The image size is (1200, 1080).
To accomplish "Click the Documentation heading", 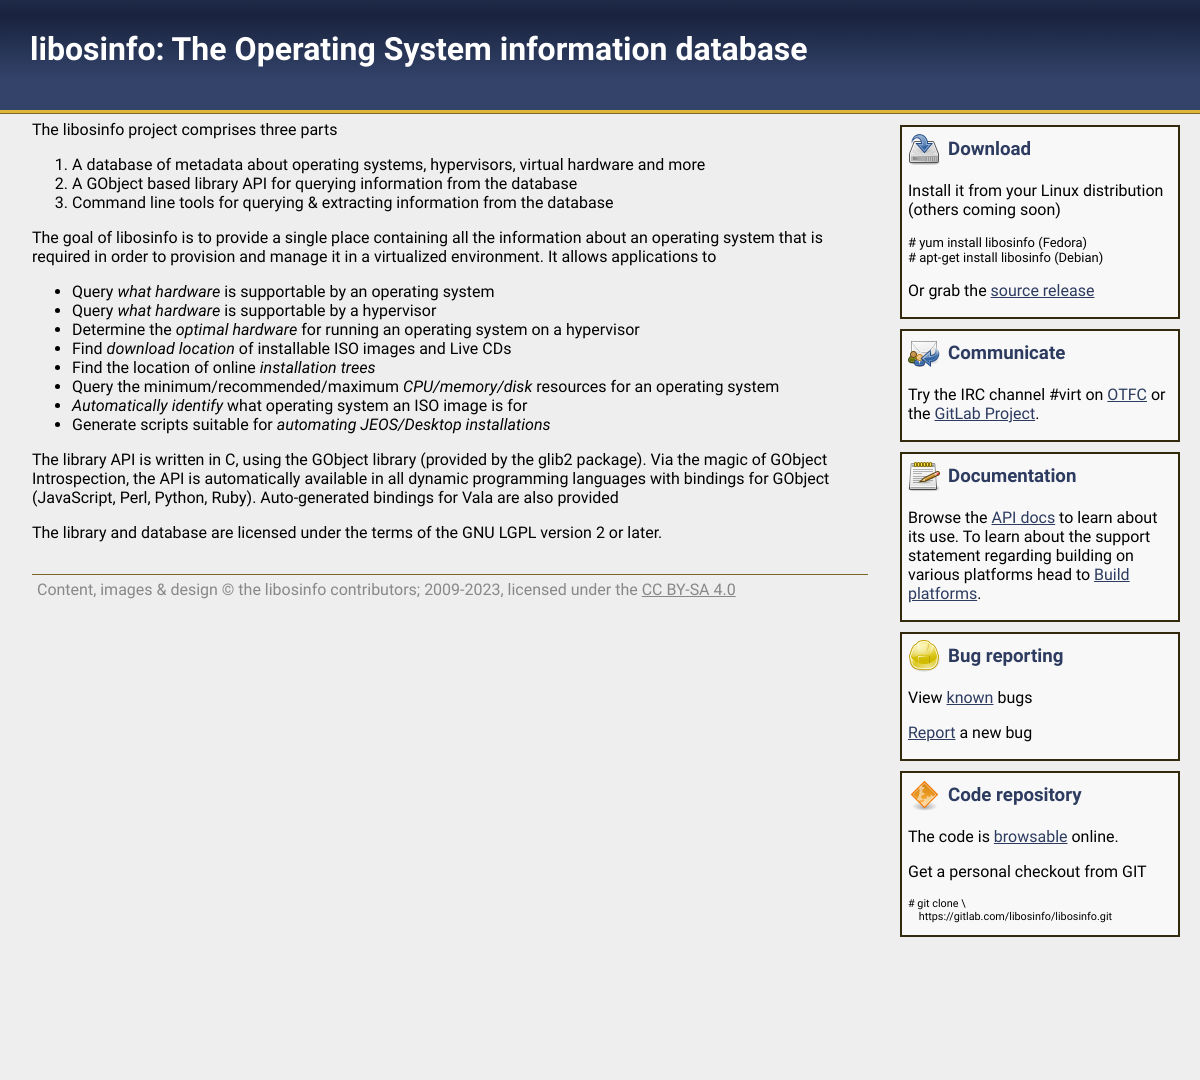I will point(1012,476).
